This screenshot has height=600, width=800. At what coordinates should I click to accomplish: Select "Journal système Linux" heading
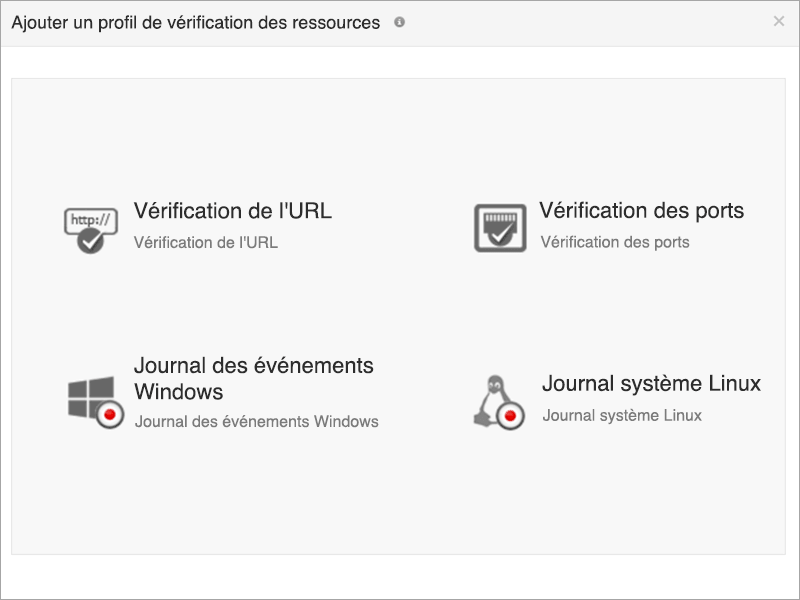click(650, 382)
